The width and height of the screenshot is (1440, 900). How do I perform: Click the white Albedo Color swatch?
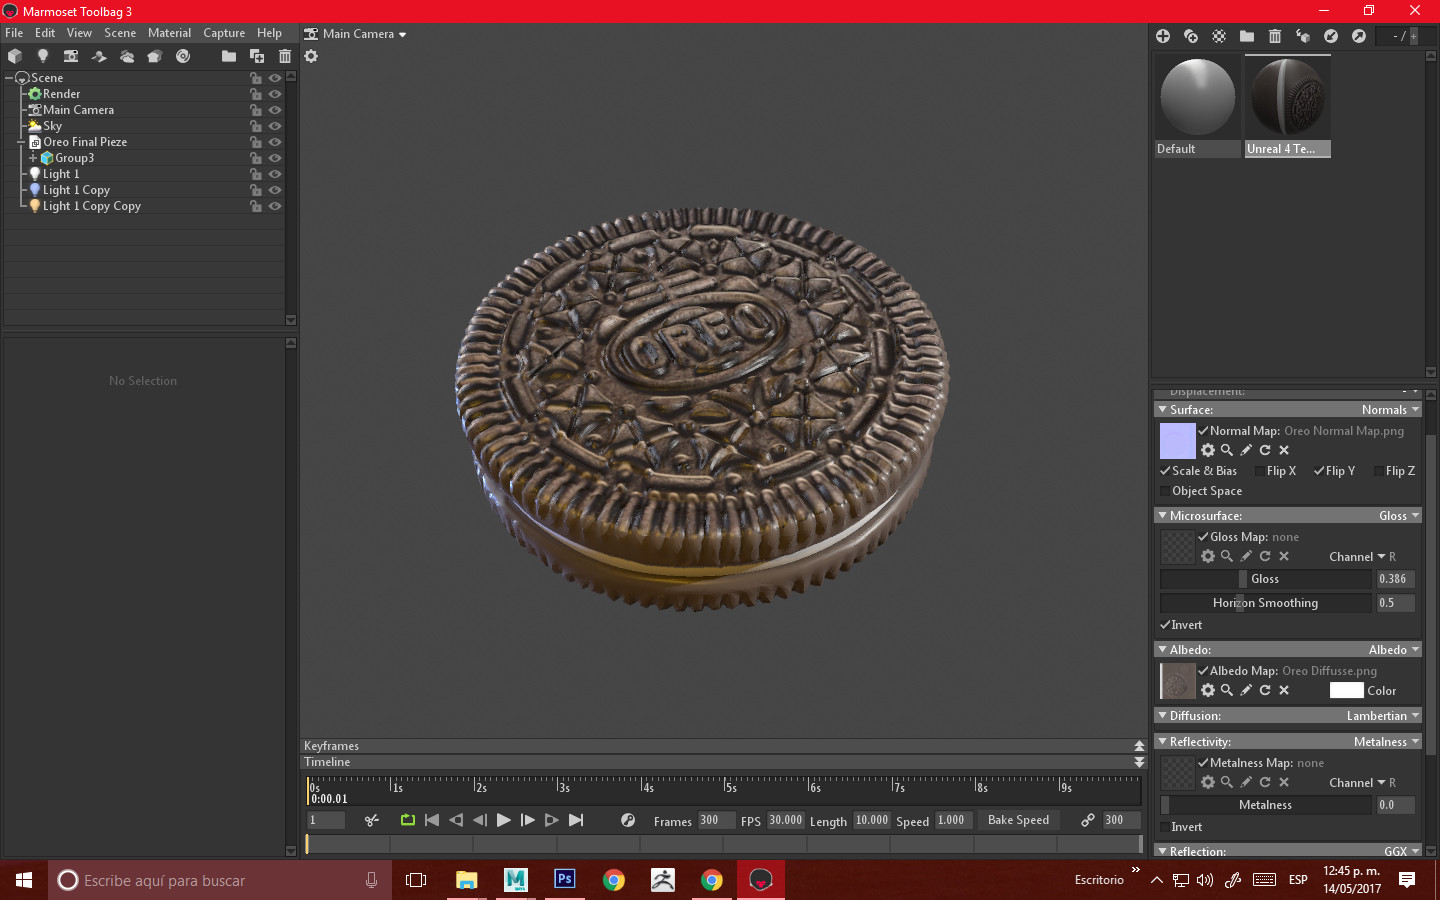tap(1346, 690)
